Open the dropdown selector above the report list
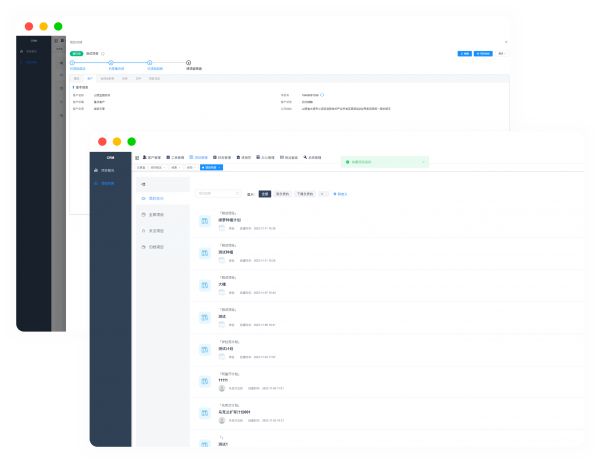 coord(217,193)
